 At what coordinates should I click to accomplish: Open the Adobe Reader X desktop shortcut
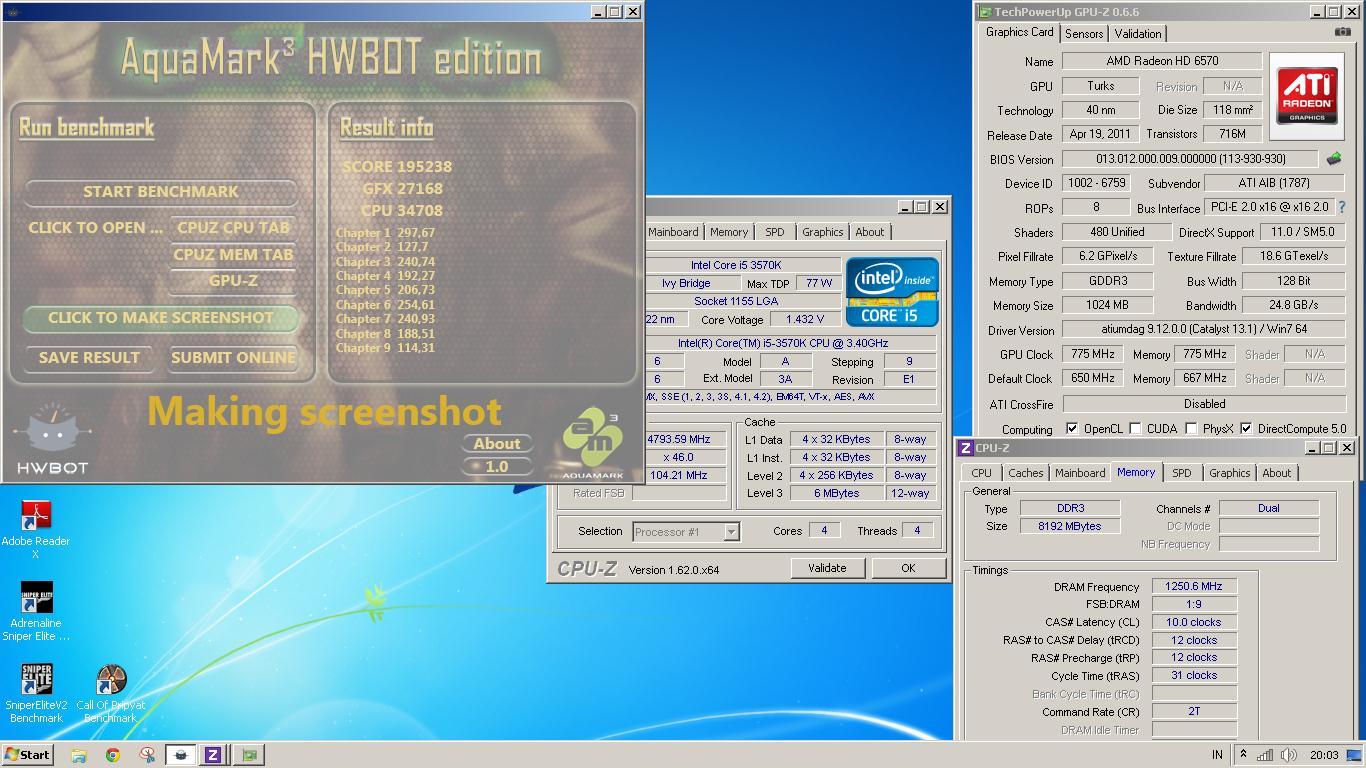pos(35,527)
